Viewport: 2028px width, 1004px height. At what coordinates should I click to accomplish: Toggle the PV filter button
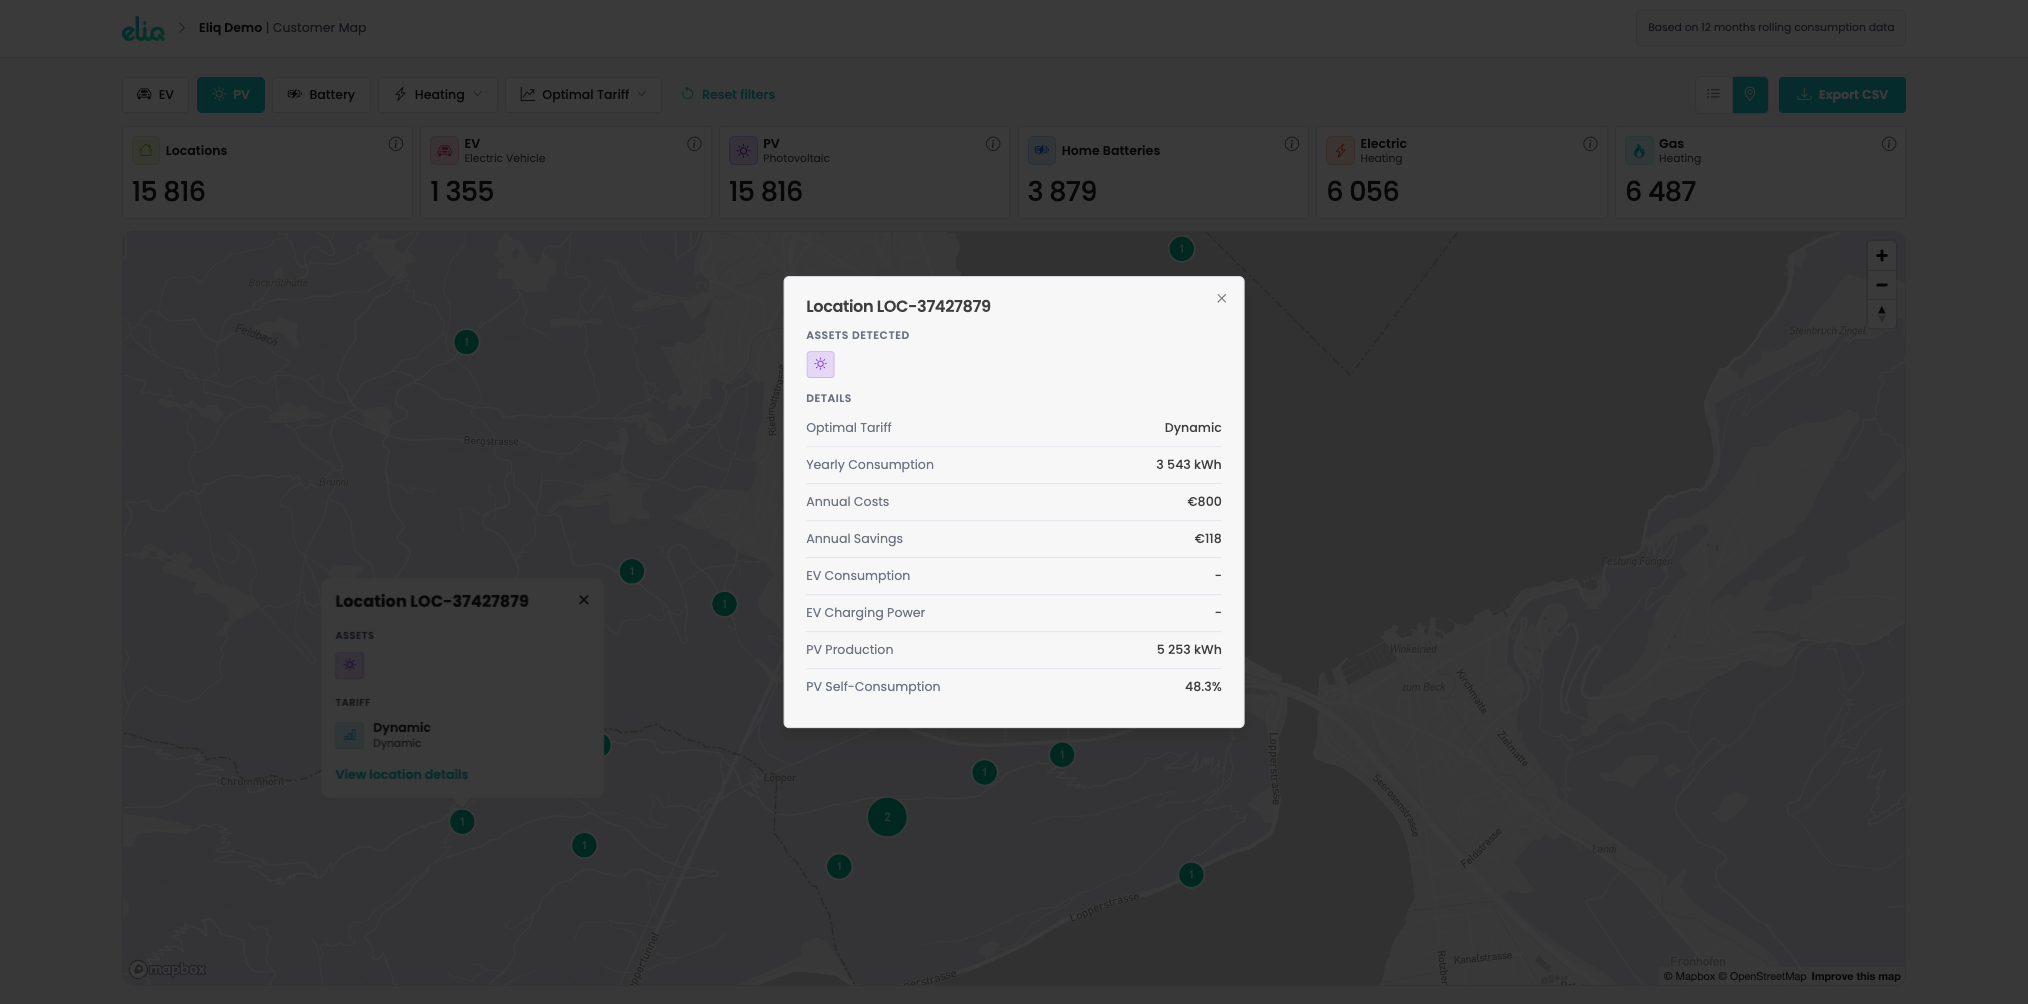[x=231, y=95]
